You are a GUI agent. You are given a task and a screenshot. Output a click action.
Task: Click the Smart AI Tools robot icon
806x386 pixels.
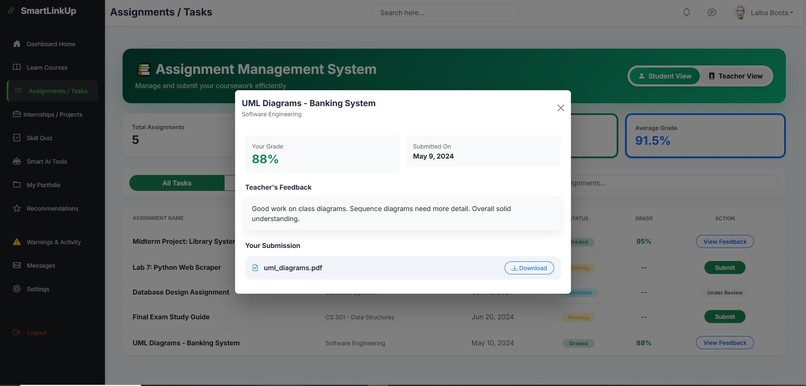pos(17,161)
